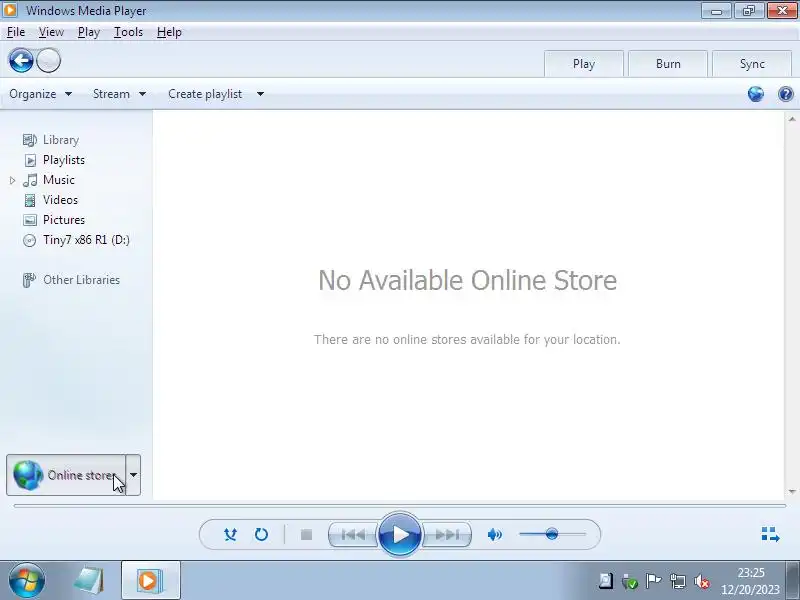Click the disc icon for Tiny7 x86 R1
Screen dimensions: 800x600
coord(30,240)
